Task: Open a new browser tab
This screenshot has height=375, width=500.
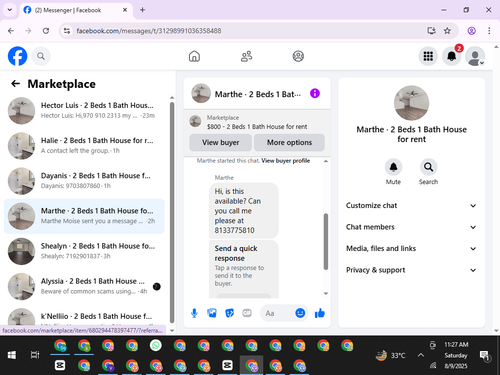Action: pyautogui.click(x=142, y=10)
